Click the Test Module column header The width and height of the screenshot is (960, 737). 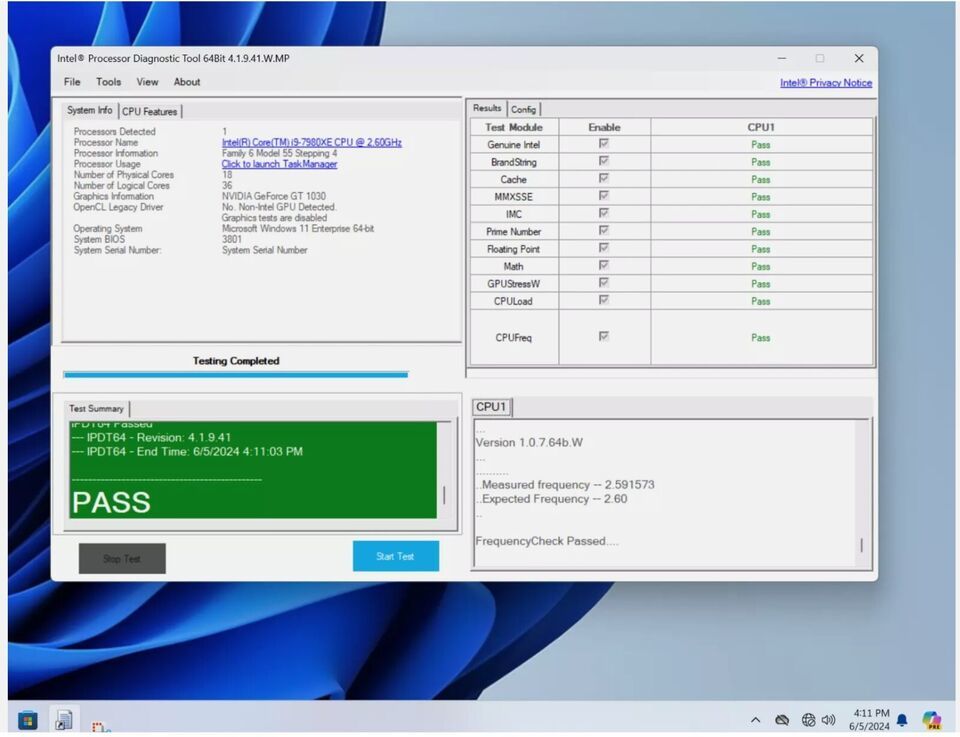coord(514,127)
